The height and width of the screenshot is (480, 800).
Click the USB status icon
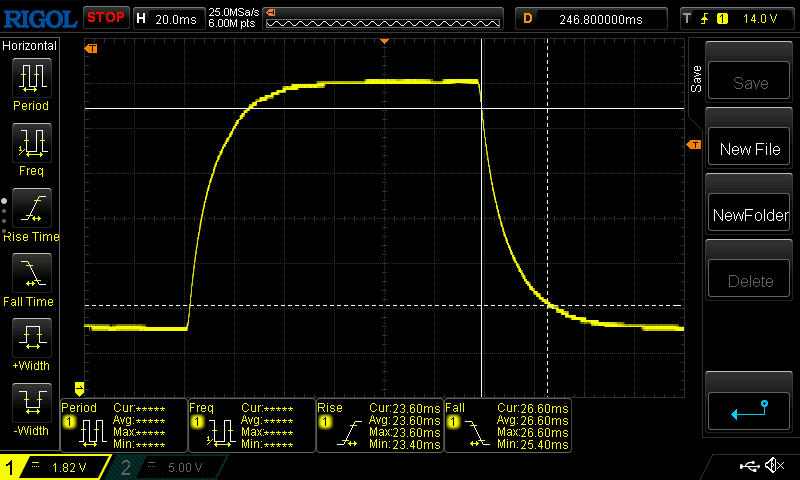click(x=749, y=466)
